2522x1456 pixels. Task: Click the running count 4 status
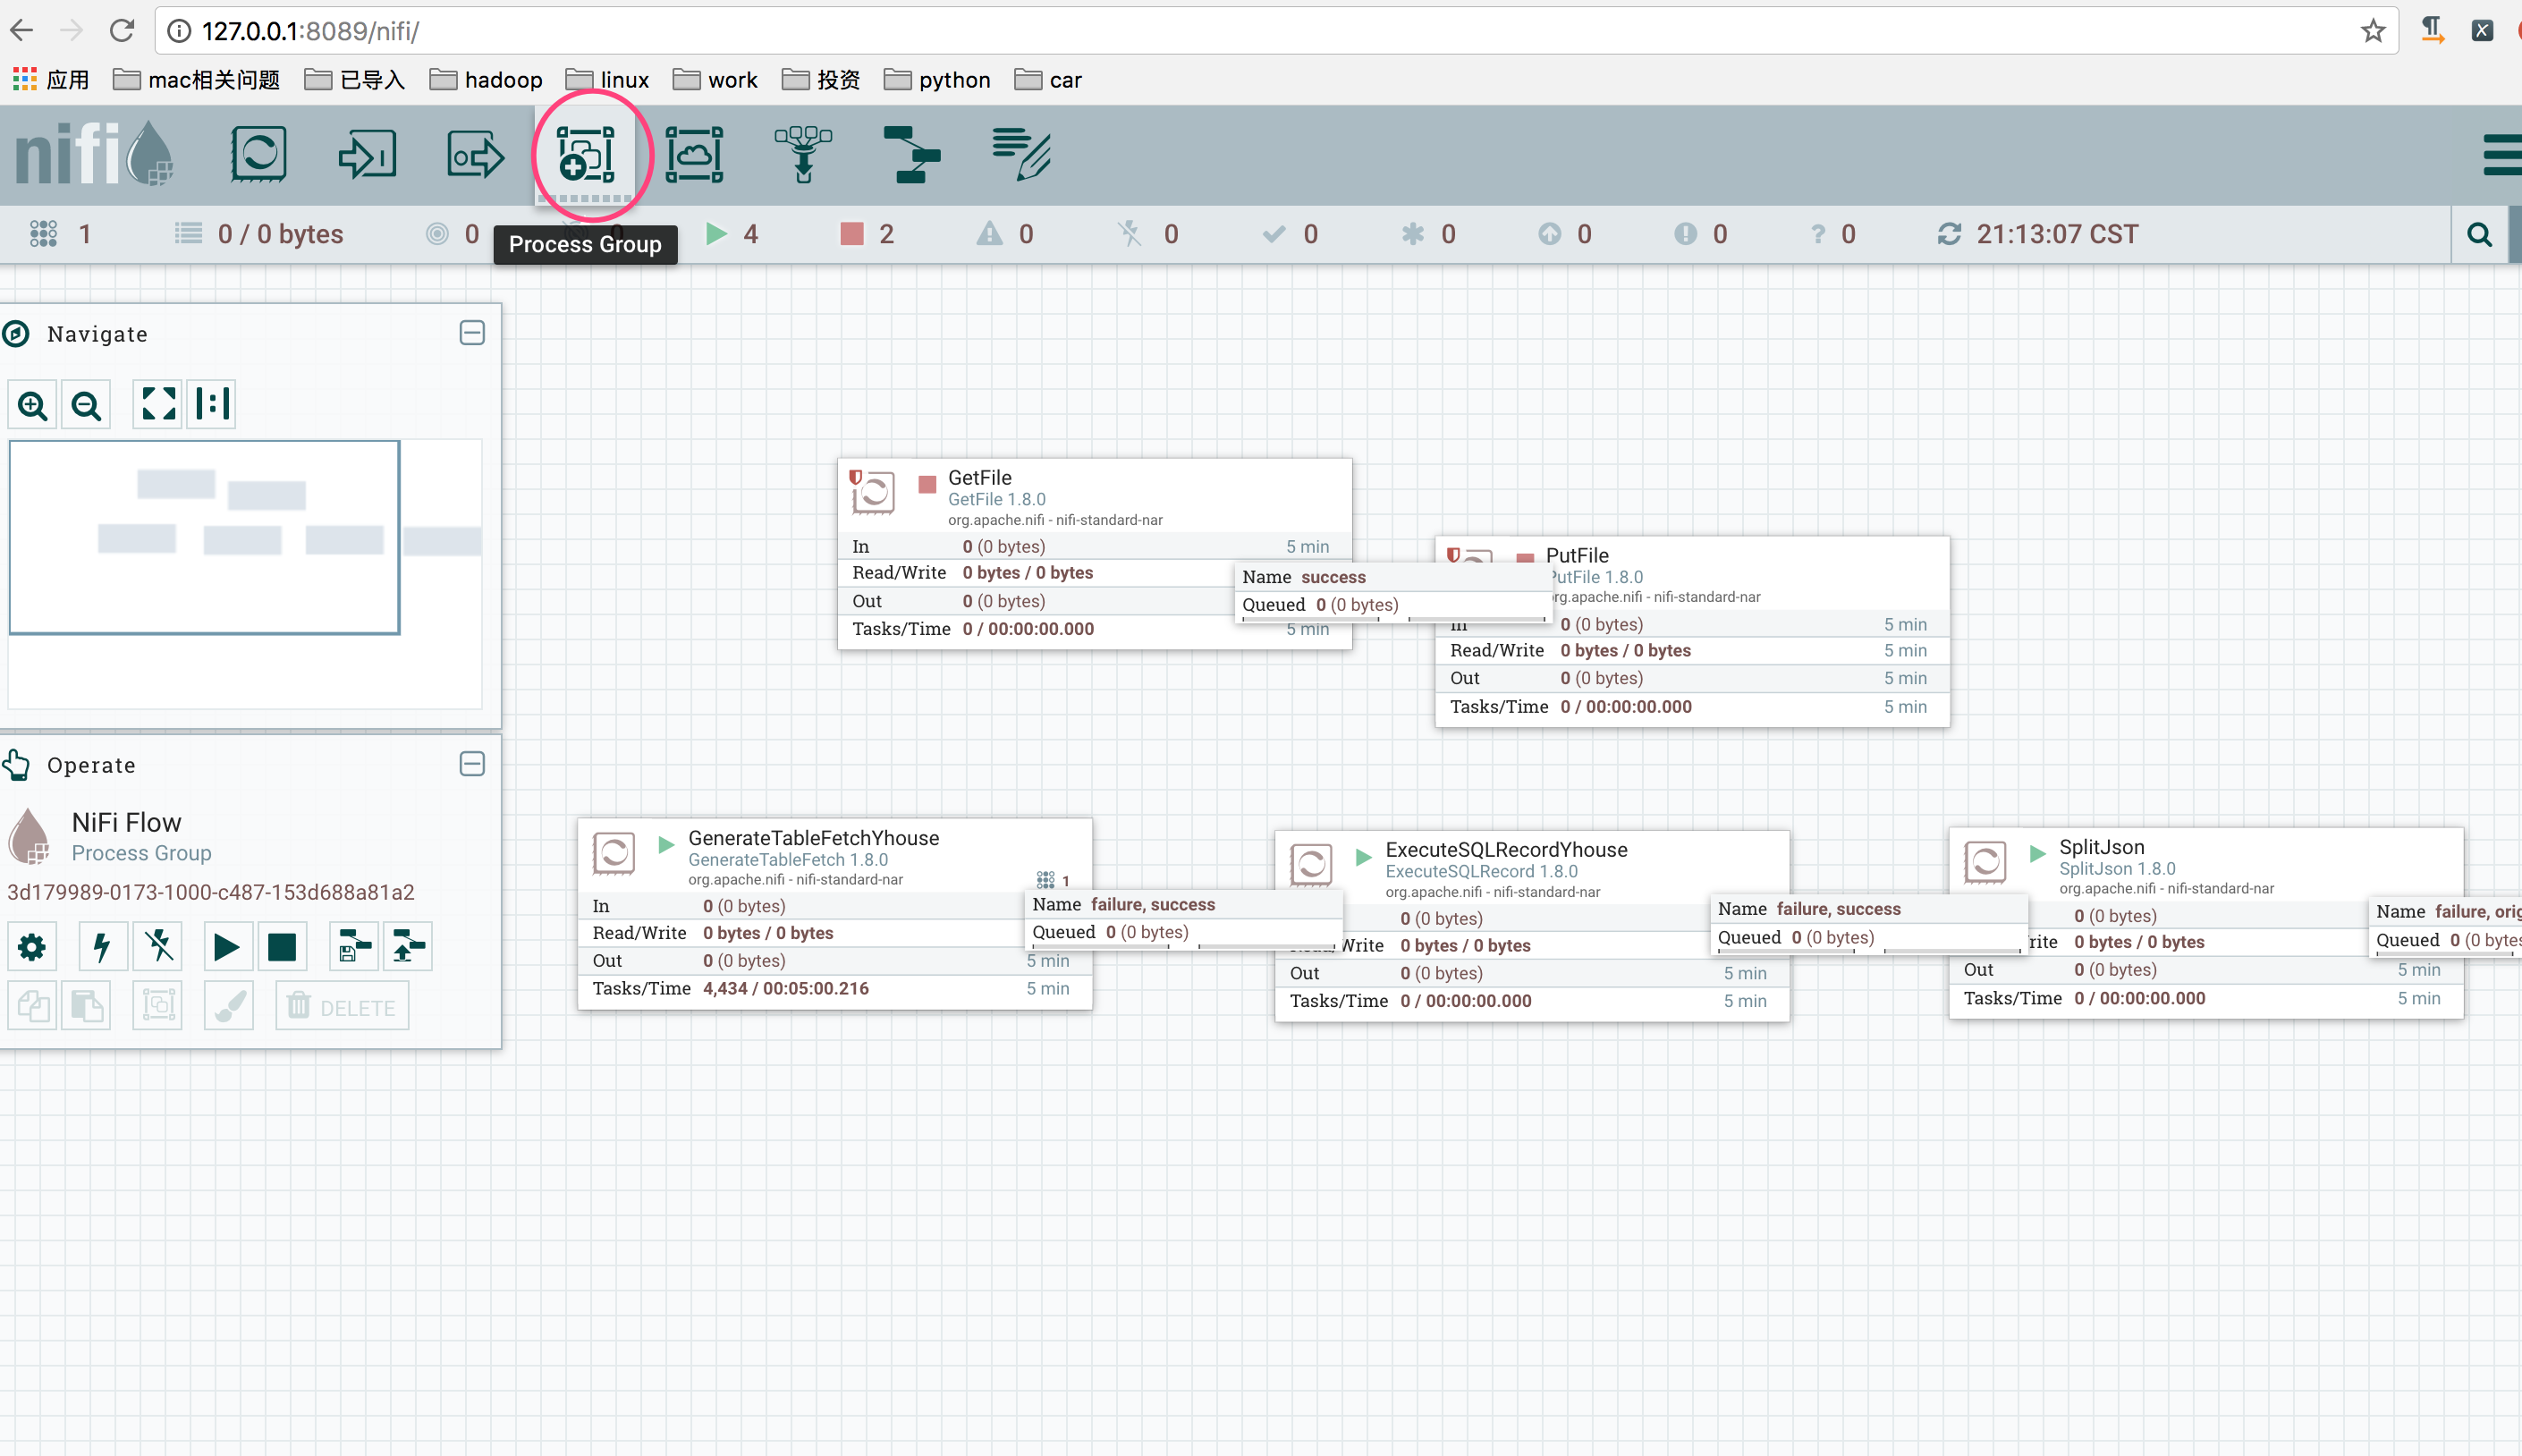pyautogui.click(x=732, y=234)
